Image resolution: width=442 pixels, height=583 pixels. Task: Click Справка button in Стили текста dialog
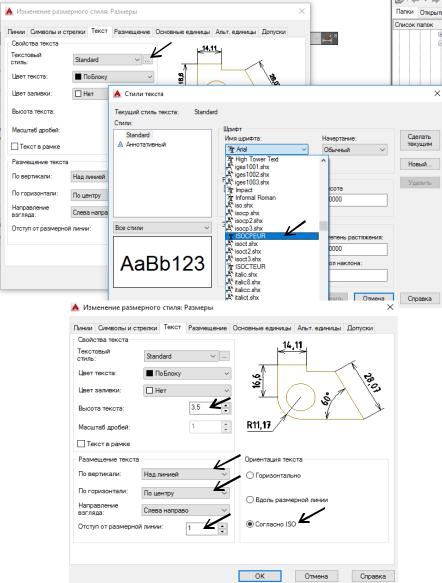(x=420, y=299)
